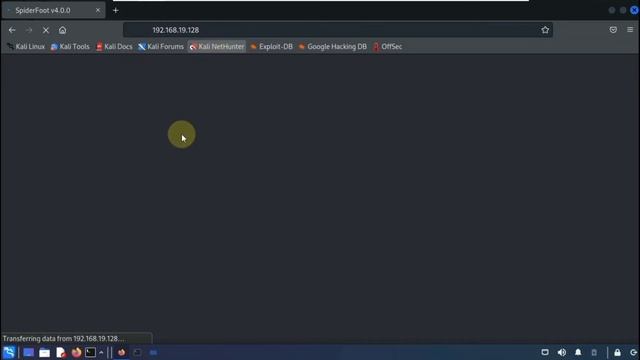
Task: Open the OffSec bookmark
Action: (387, 47)
